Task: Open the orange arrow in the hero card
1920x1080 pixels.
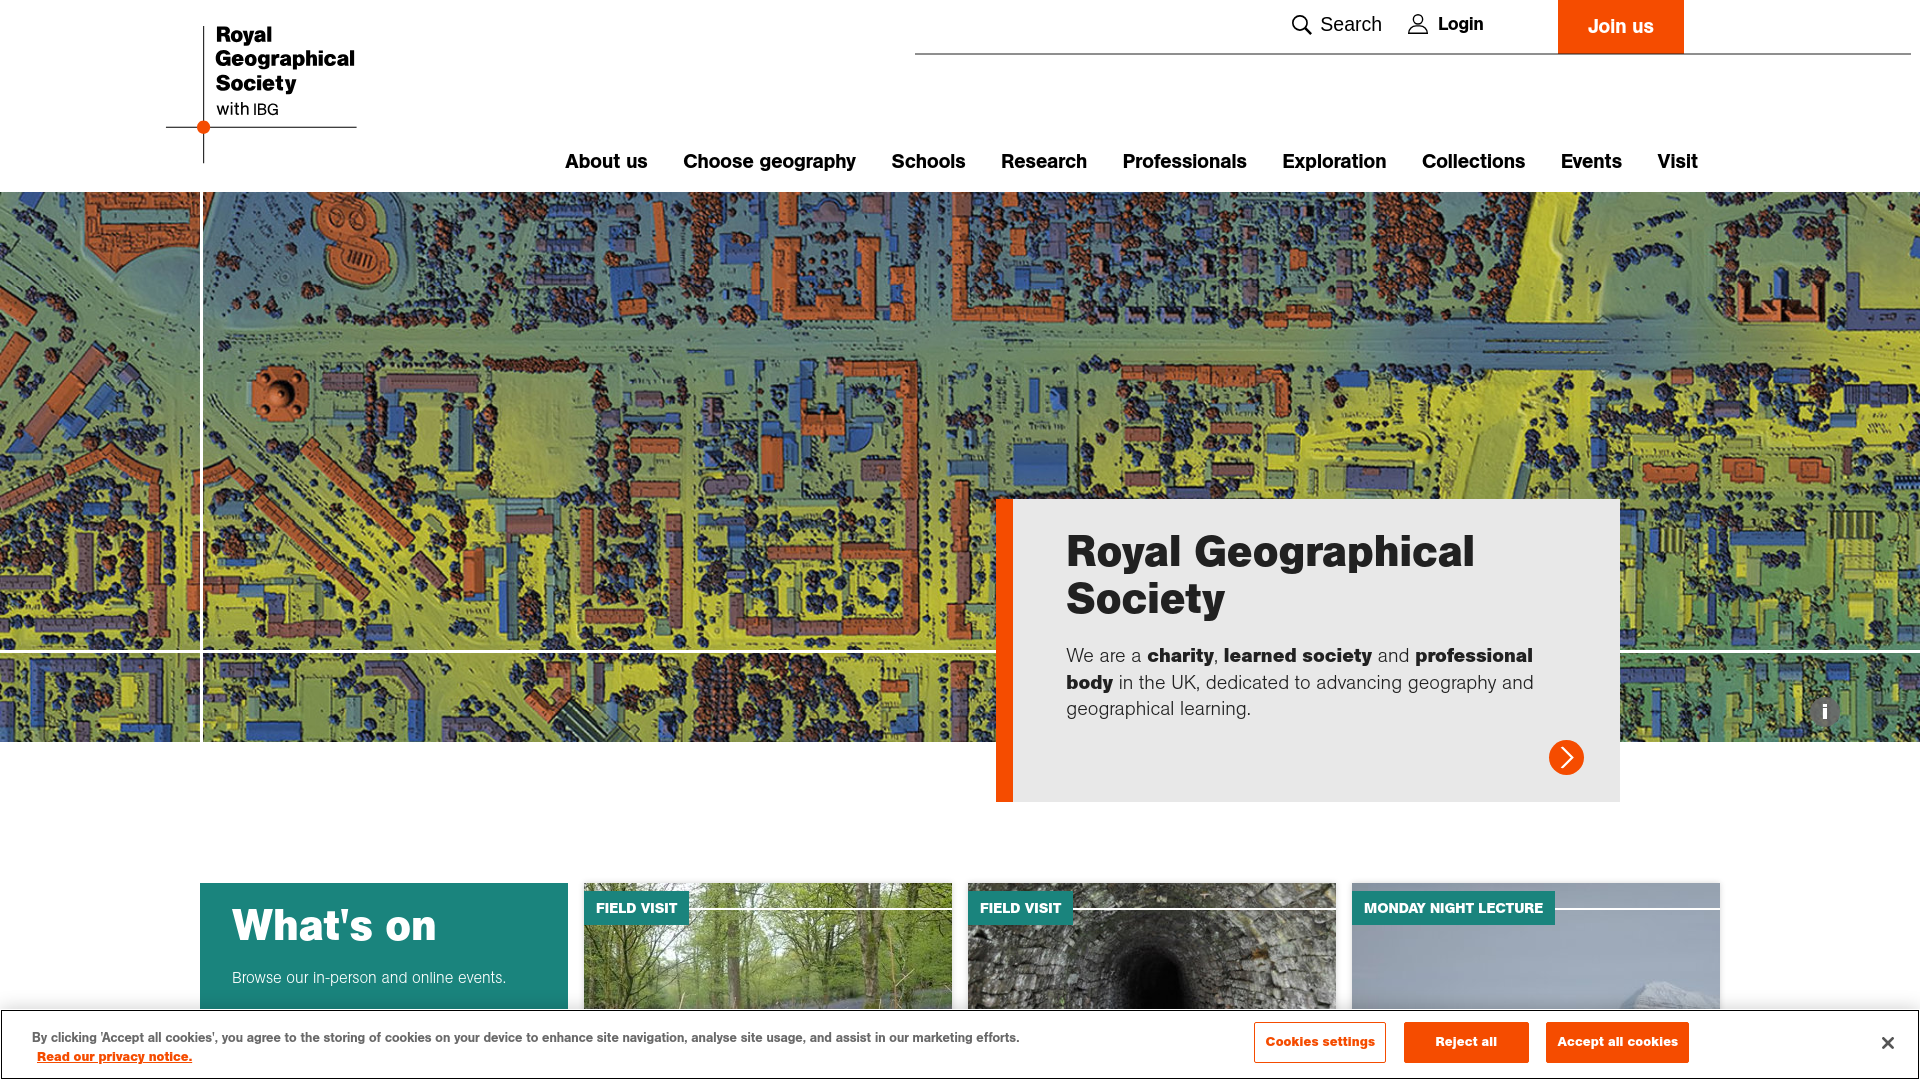Action: (1566, 757)
